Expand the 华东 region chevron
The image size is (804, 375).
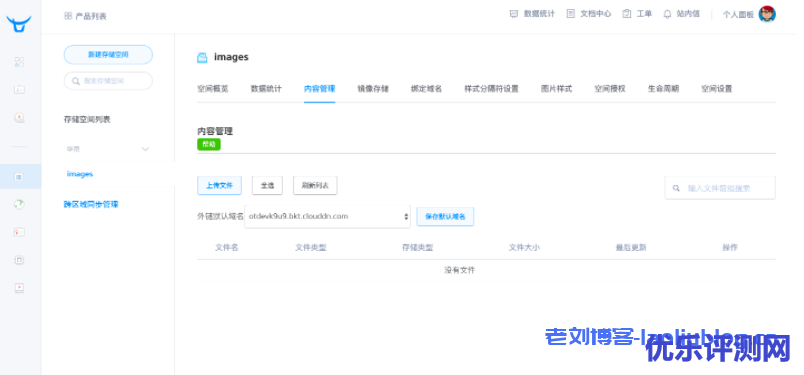(145, 149)
